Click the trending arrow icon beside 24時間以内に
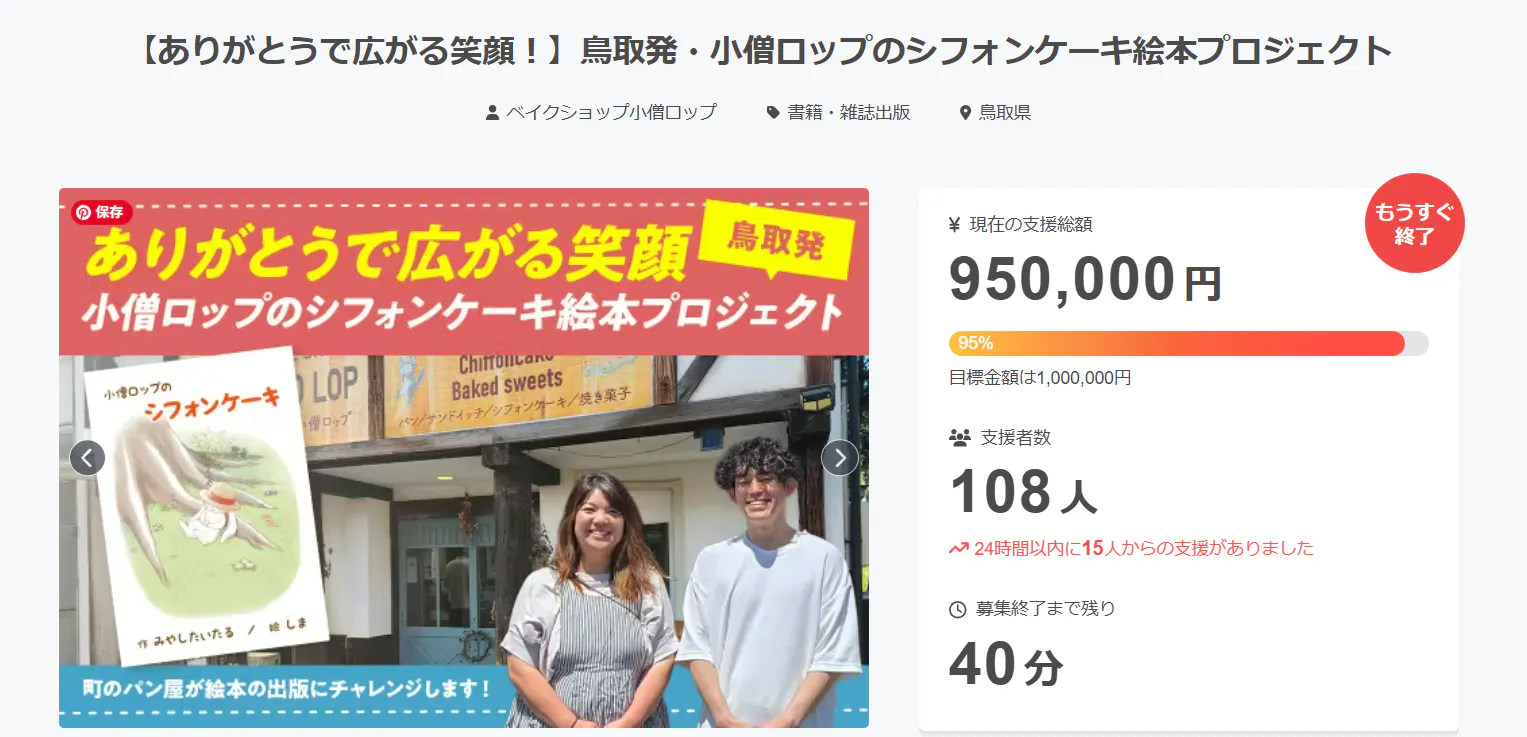Viewport: 1527px width, 737px height. (x=958, y=548)
